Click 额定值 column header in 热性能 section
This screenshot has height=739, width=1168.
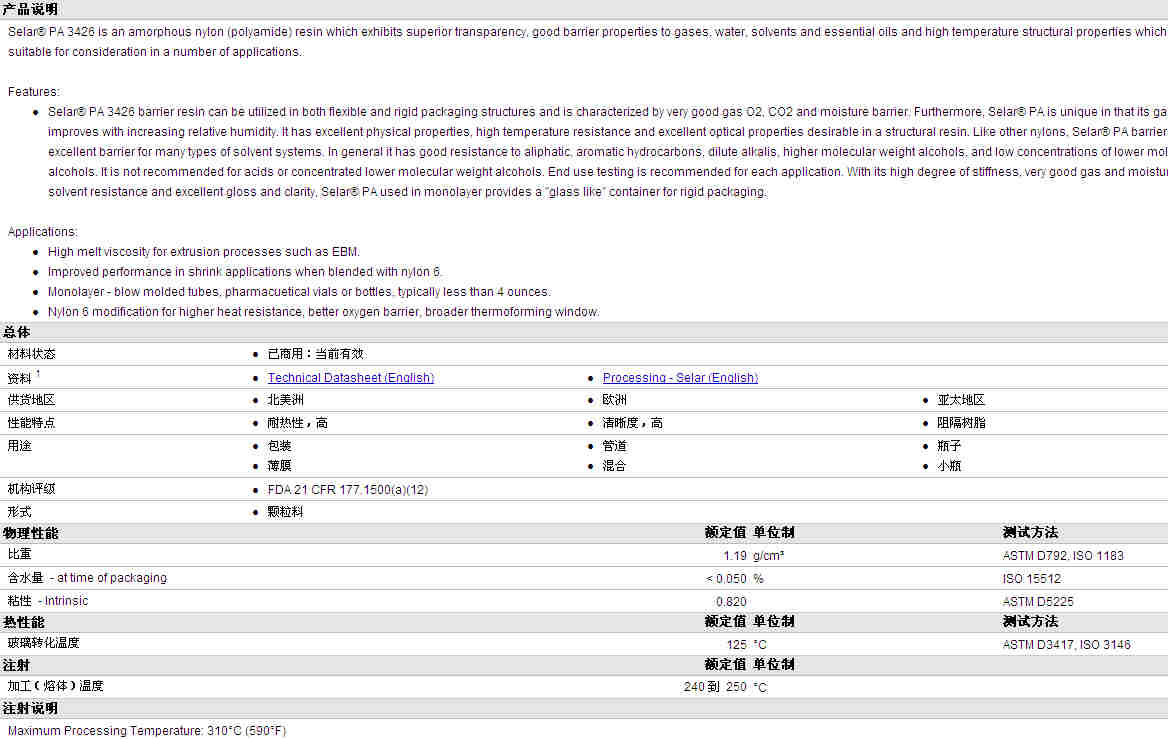click(726, 621)
